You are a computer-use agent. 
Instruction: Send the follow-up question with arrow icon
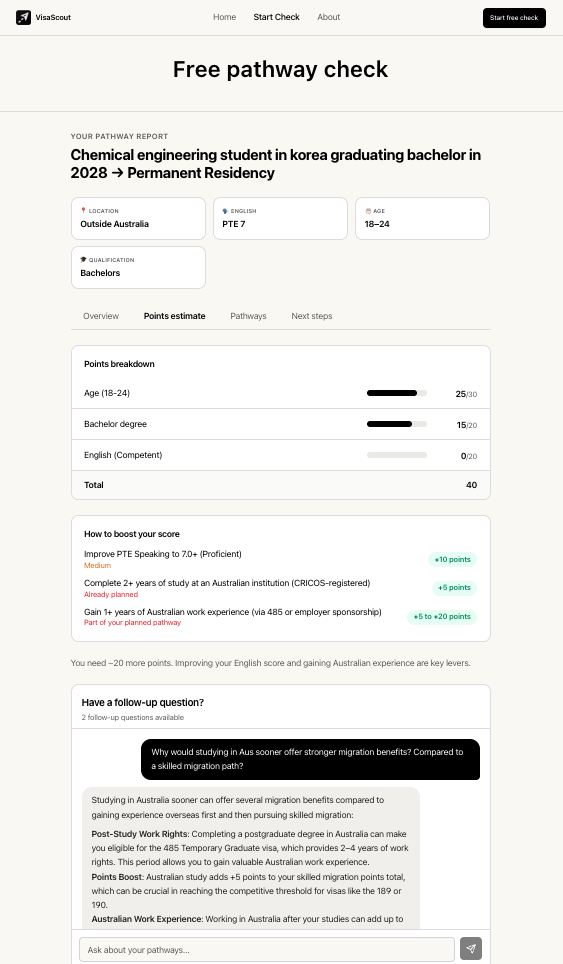(471, 949)
